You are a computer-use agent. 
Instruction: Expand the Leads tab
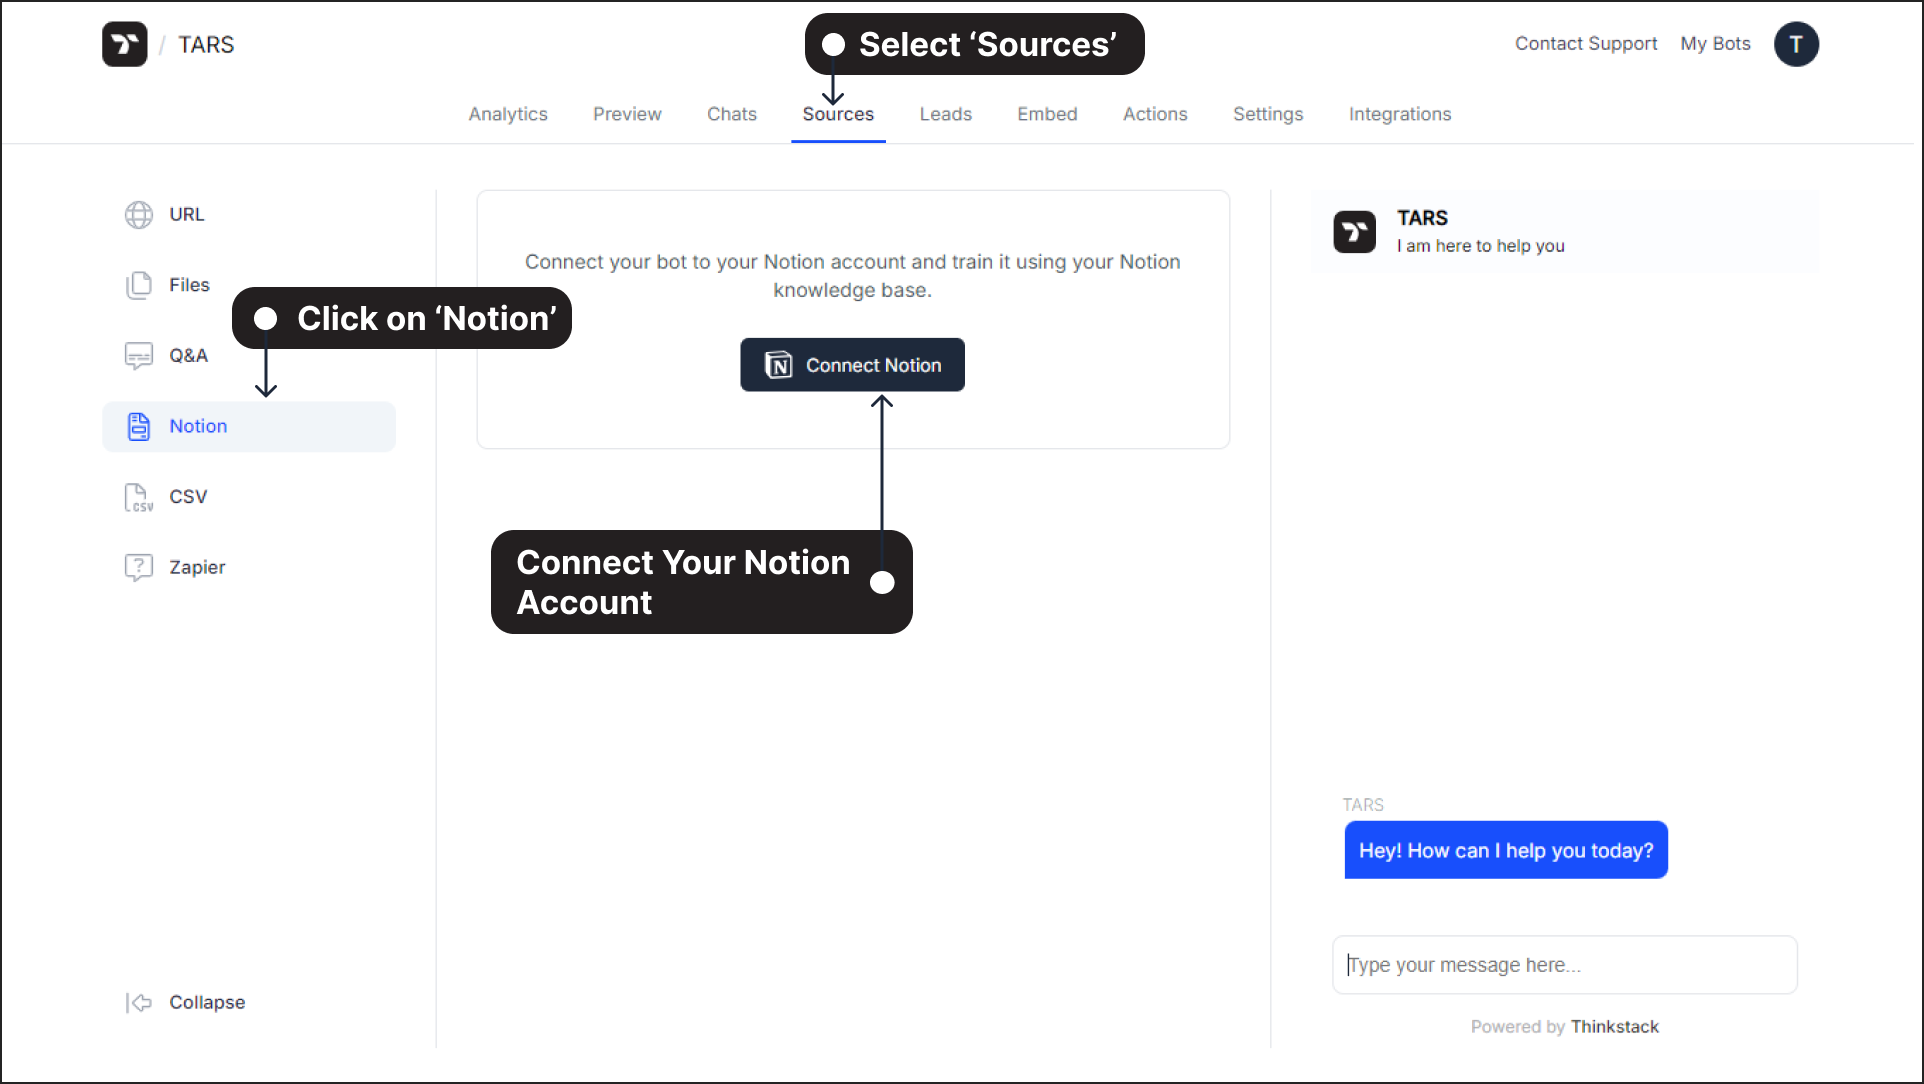946,114
